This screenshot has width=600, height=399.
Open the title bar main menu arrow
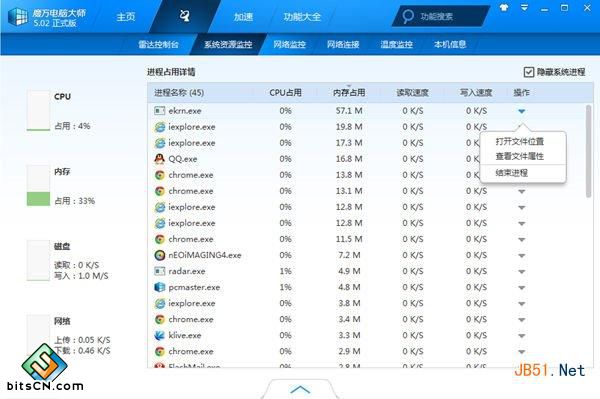525,8
